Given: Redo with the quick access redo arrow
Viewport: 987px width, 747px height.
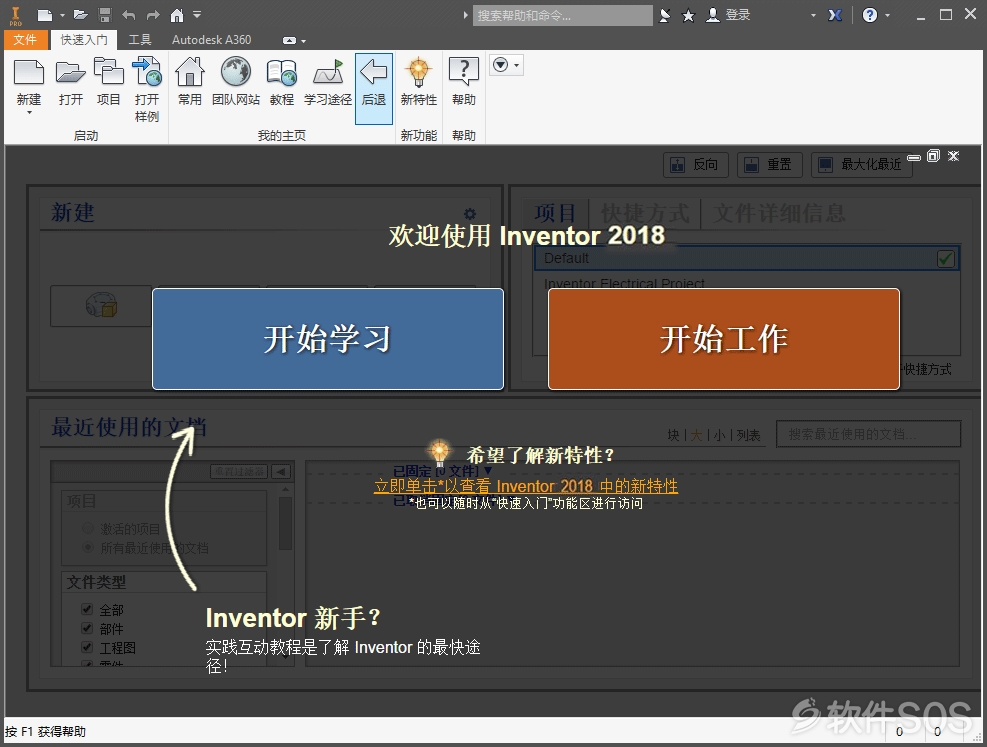Looking at the screenshot, I should click(x=153, y=15).
